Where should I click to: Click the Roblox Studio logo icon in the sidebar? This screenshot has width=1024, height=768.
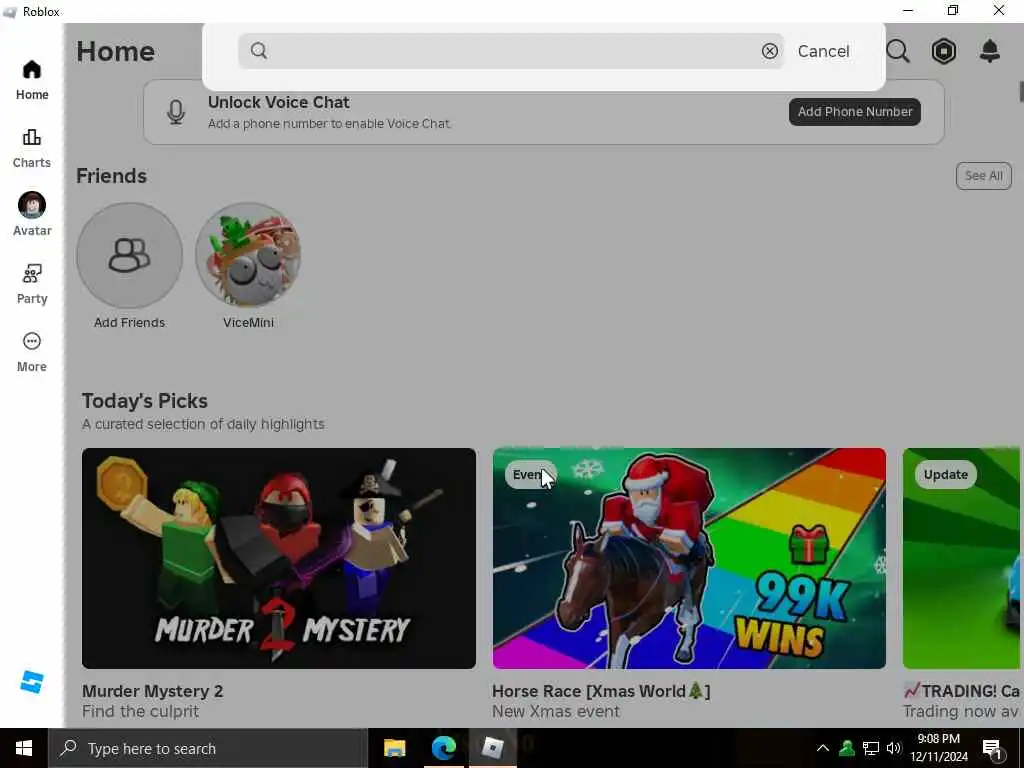coord(31,682)
